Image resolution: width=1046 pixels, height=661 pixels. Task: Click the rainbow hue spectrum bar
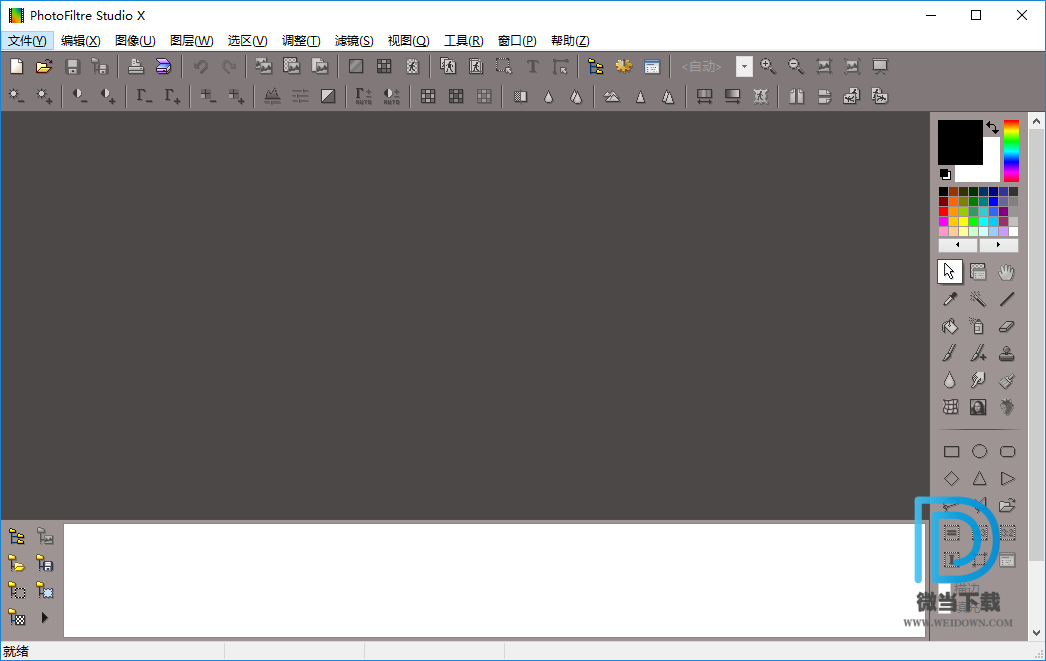tap(1011, 151)
